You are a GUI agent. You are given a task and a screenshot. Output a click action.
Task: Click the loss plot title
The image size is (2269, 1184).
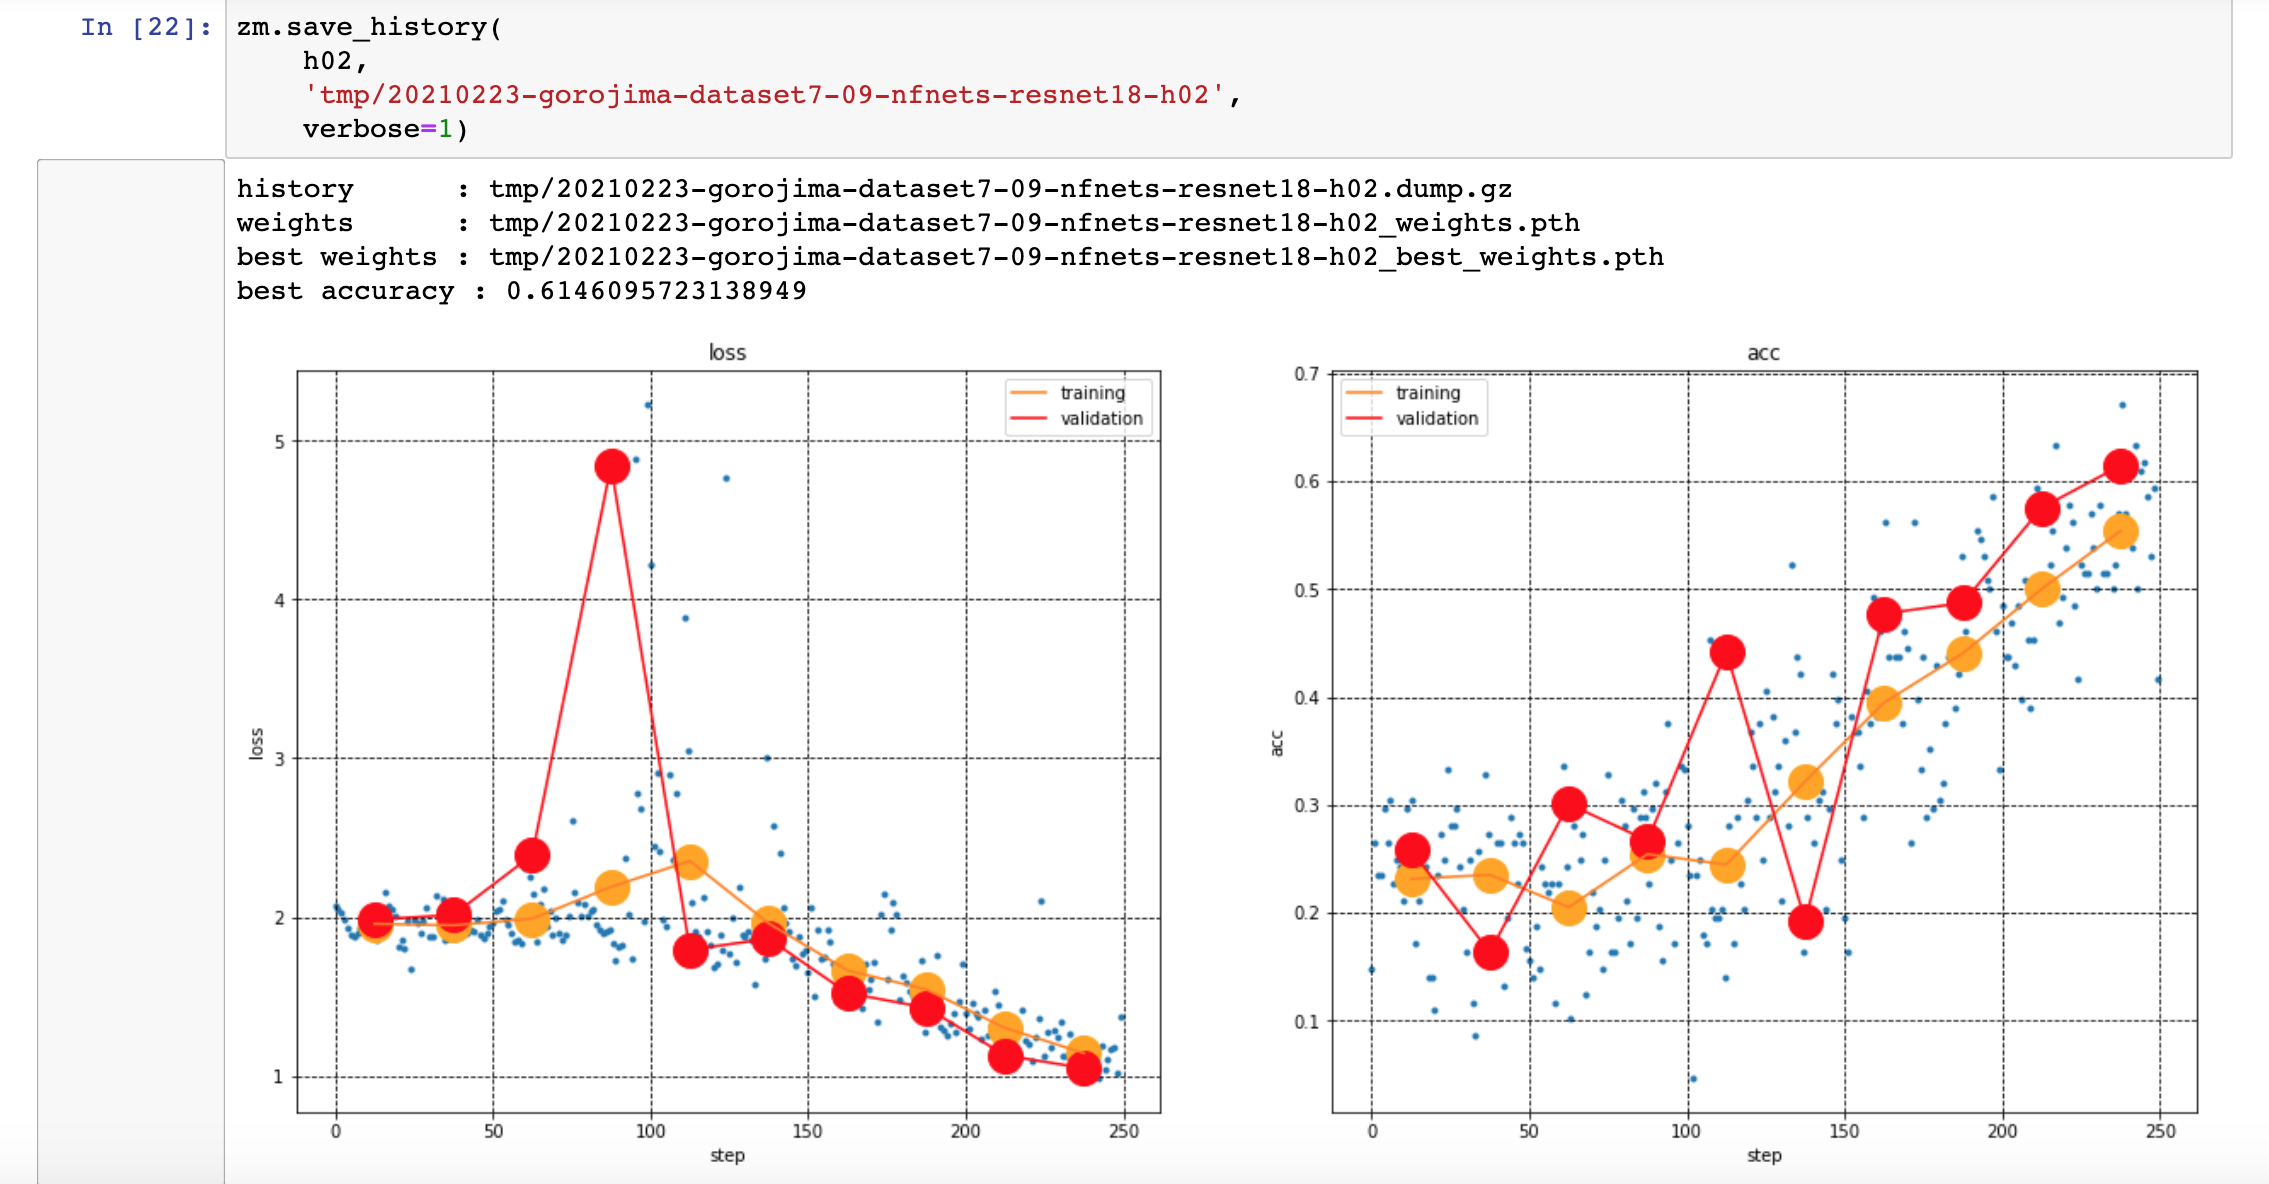click(727, 352)
